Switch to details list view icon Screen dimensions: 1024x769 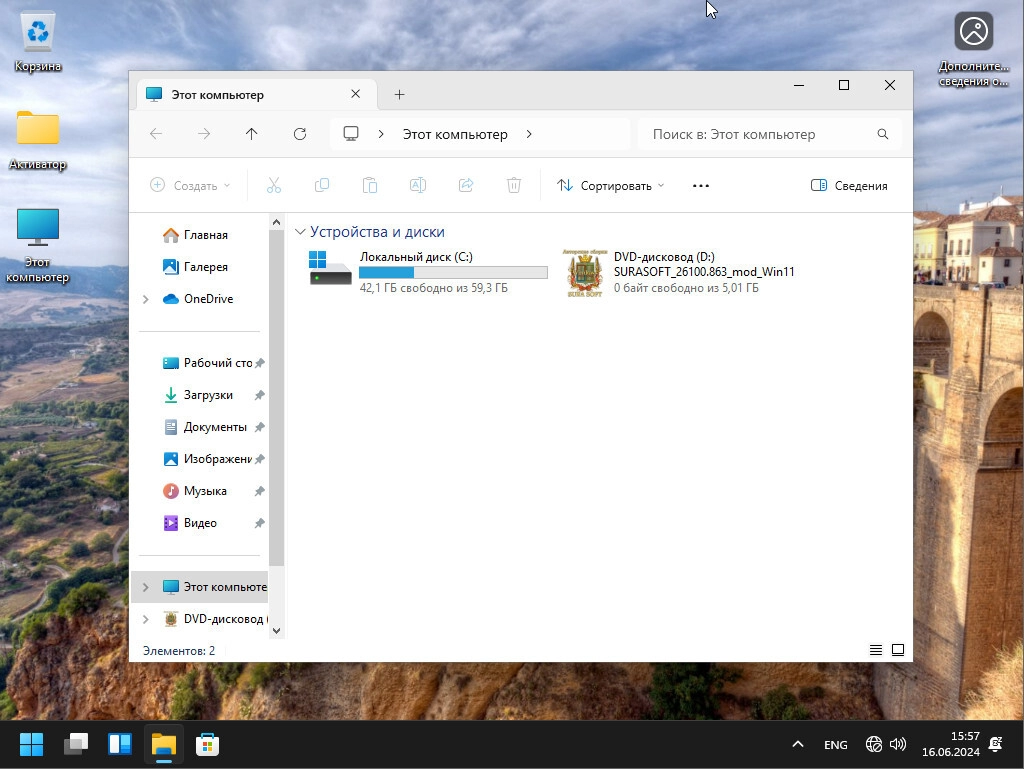(x=876, y=650)
